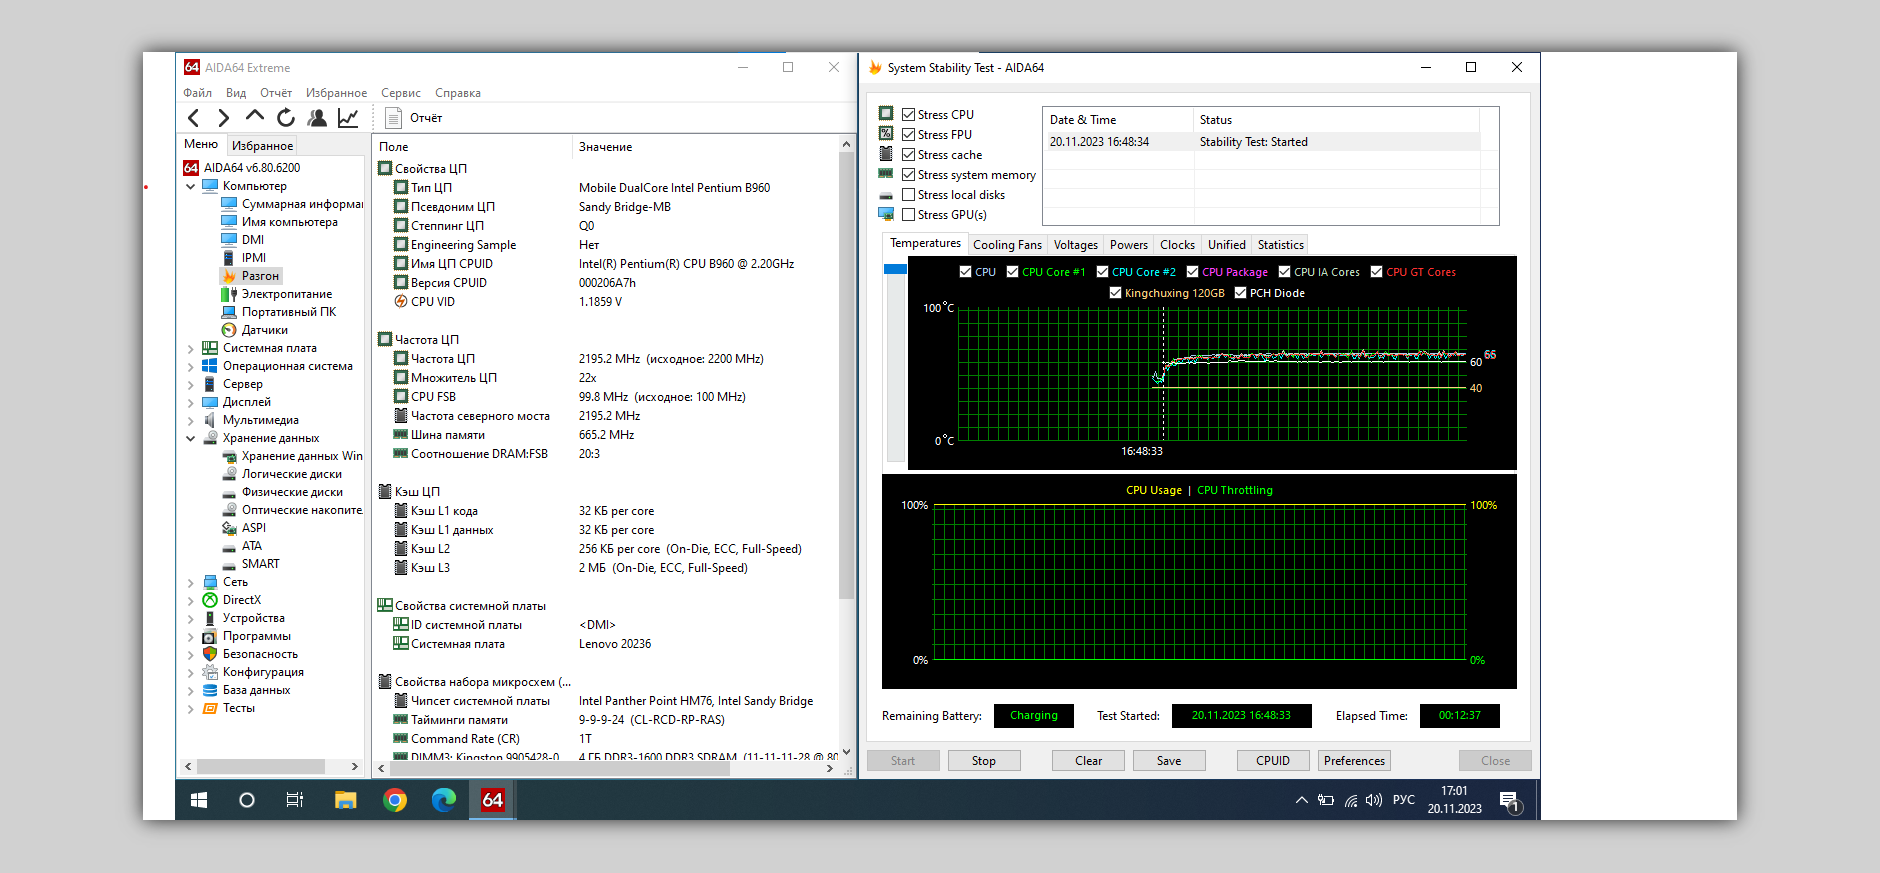Screen dimensions: 1880x873
Task: Select the Разгон flame item in tree
Action: (251, 276)
